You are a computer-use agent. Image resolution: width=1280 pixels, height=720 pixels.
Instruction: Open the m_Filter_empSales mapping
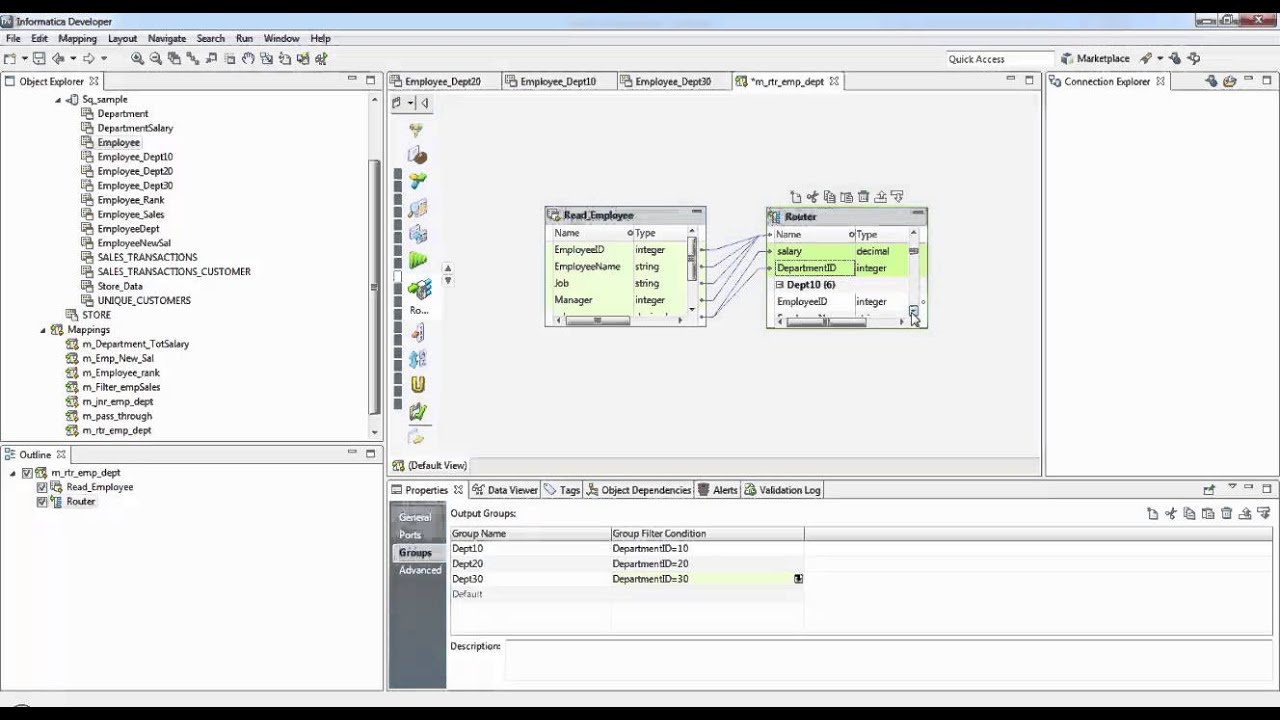(121, 387)
